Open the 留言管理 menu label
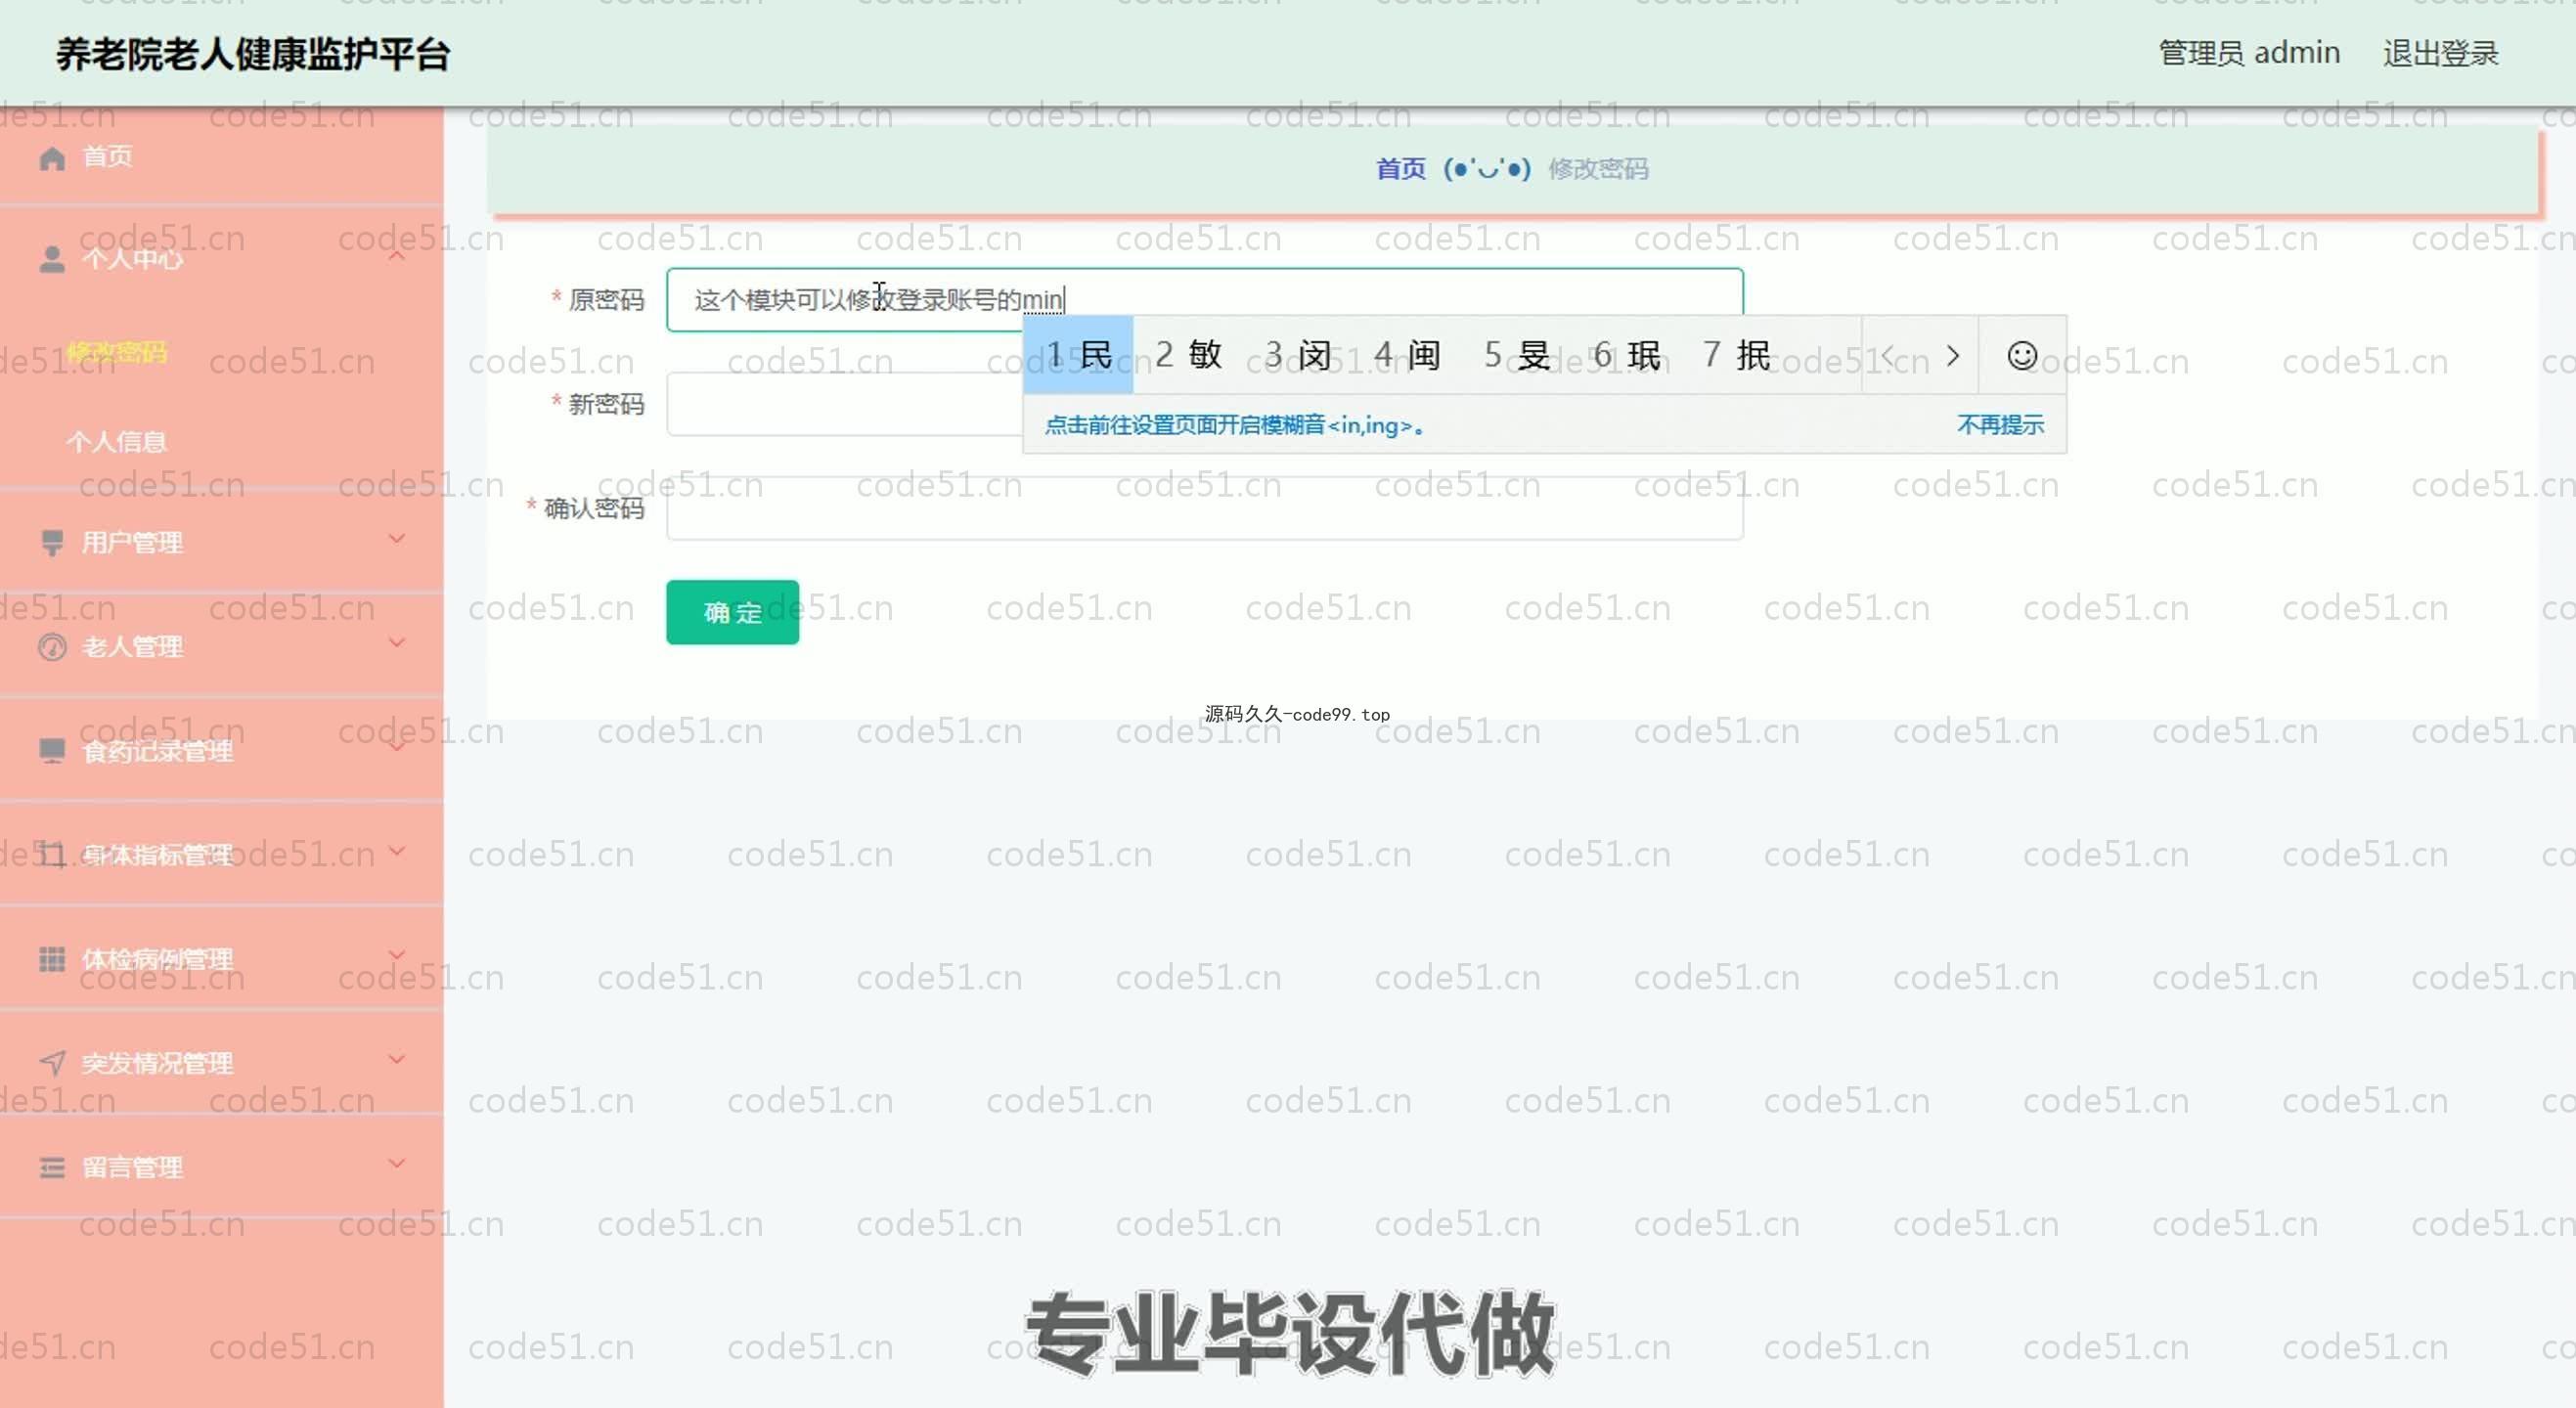The width and height of the screenshot is (2576, 1408). click(x=132, y=1167)
